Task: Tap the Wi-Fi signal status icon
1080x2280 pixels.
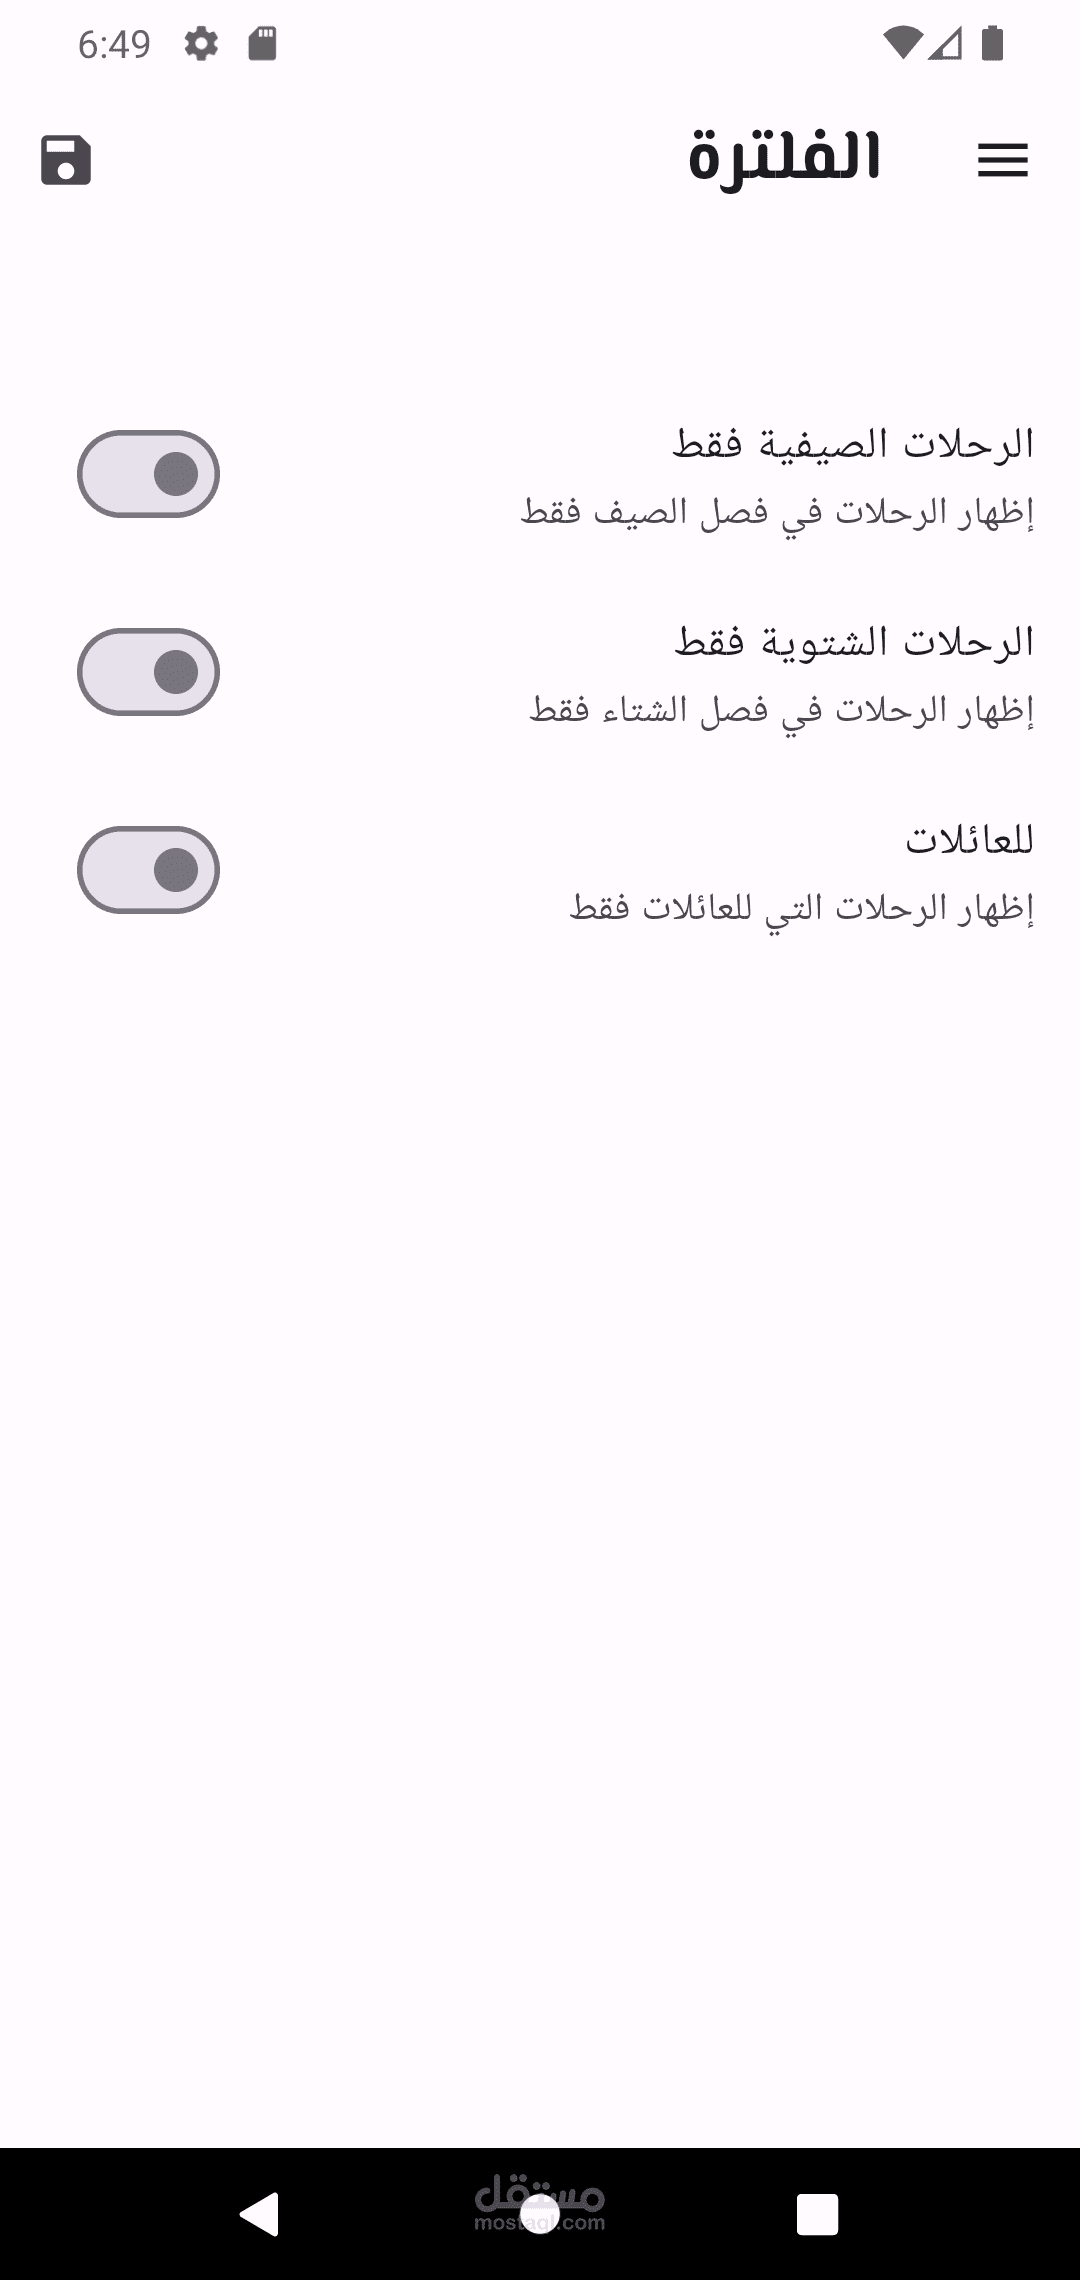Action: [901, 44]
